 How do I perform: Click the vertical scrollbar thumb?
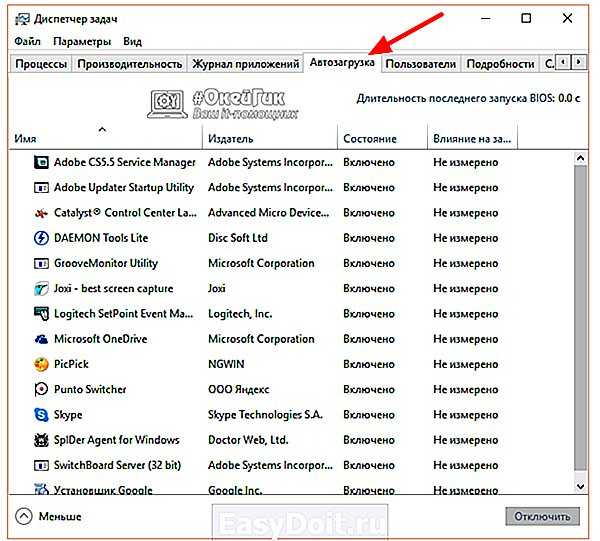[x=580, y=318]
